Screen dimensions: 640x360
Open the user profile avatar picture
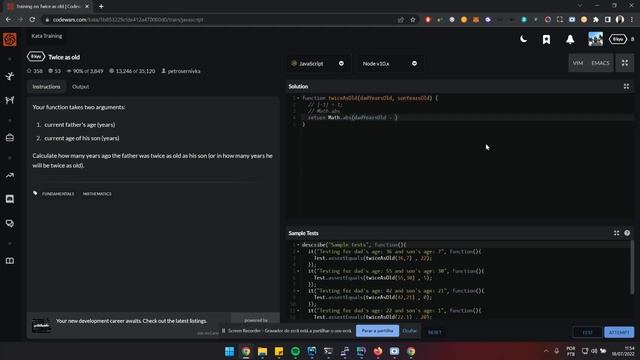(595, 39)
